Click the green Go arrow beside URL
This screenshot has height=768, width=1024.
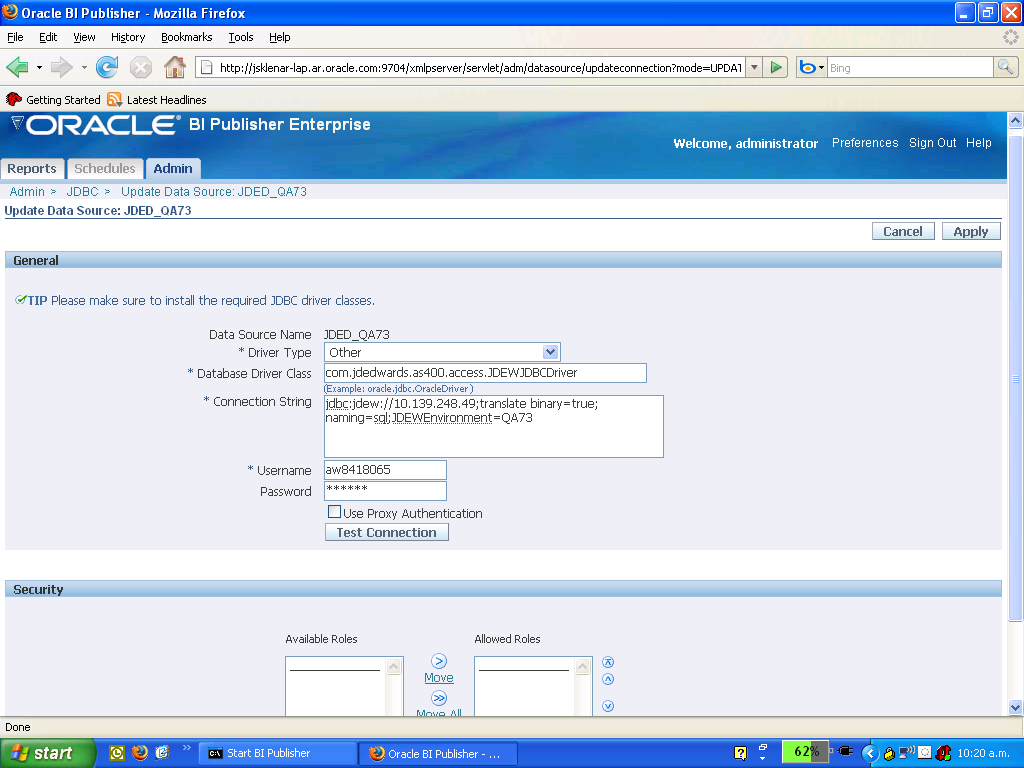776,67
